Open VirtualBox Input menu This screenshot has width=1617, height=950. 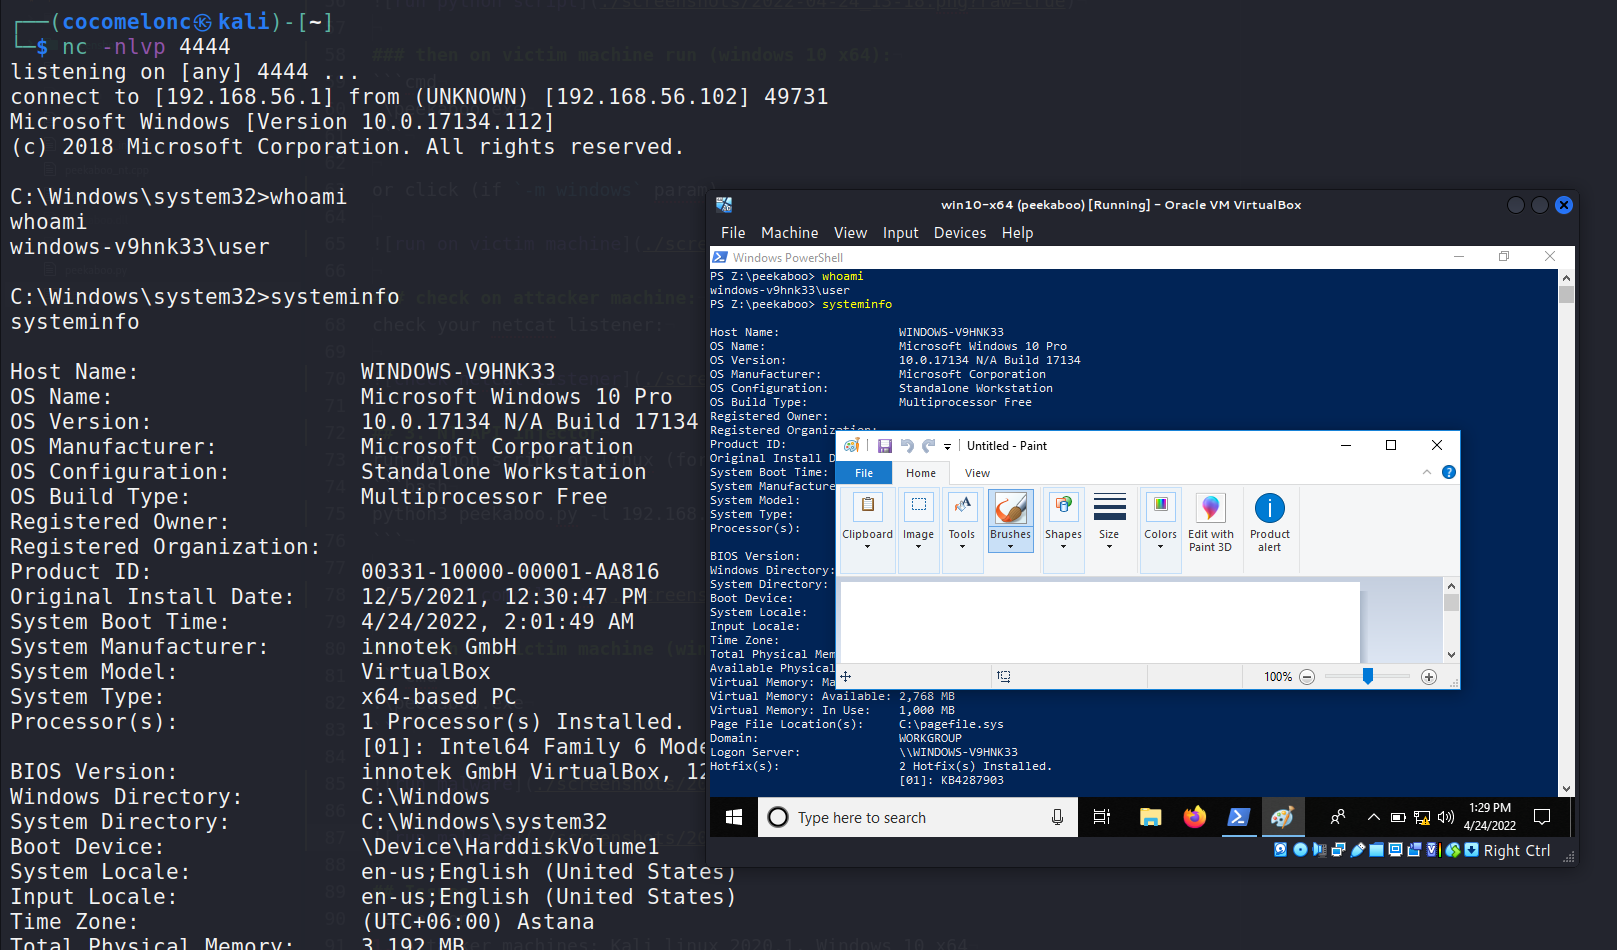pyautogui.click(x=900, y=232)
